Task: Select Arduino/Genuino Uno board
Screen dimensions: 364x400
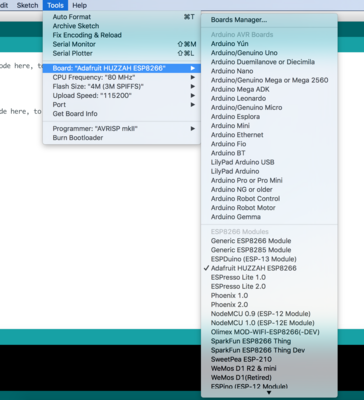Action: pyautogui.click(x=269, y=53)
